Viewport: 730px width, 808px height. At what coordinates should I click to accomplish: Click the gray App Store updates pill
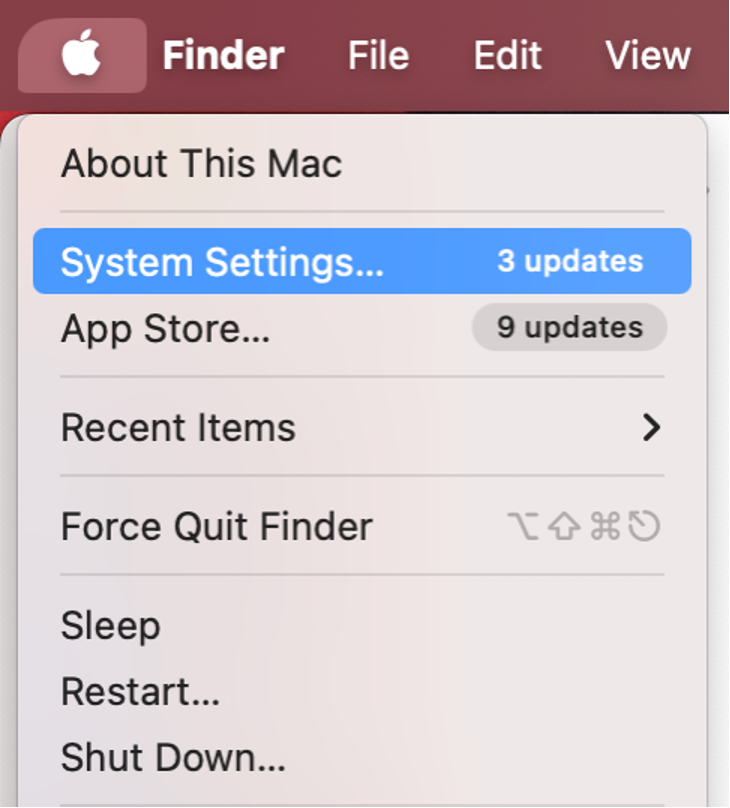[568, 327]
